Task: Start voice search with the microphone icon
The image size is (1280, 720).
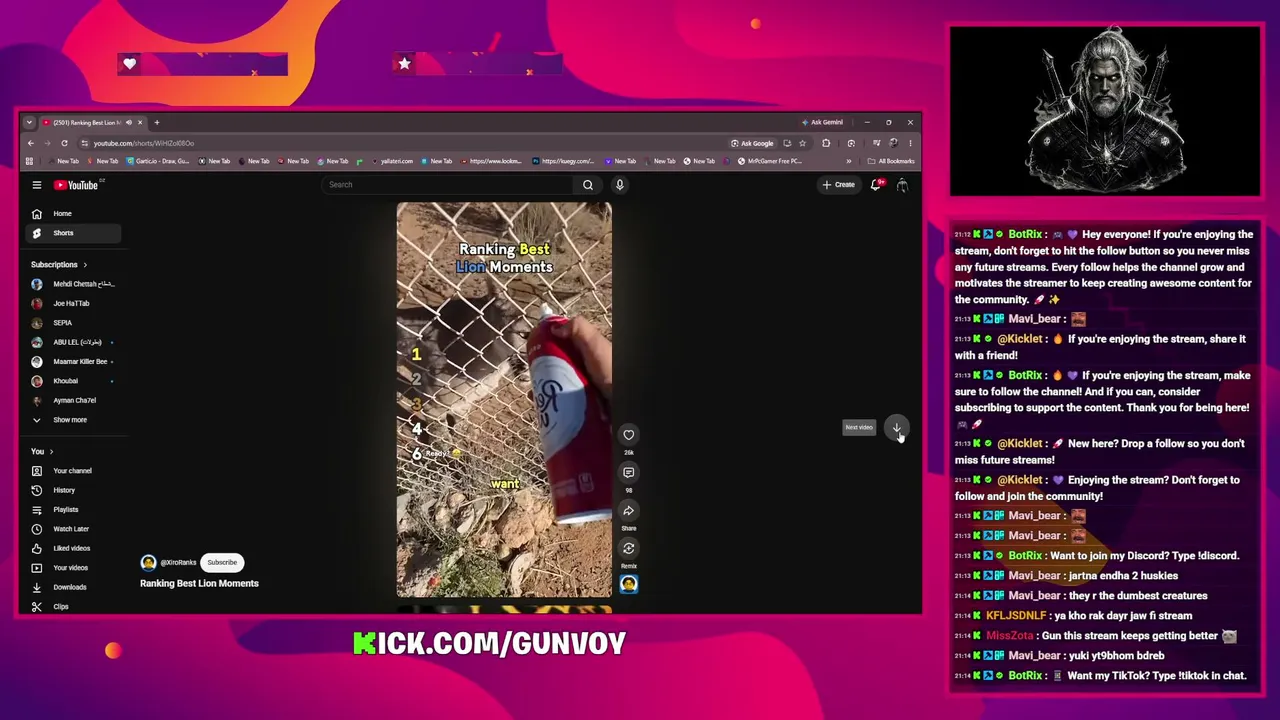Action: [619, 185]
